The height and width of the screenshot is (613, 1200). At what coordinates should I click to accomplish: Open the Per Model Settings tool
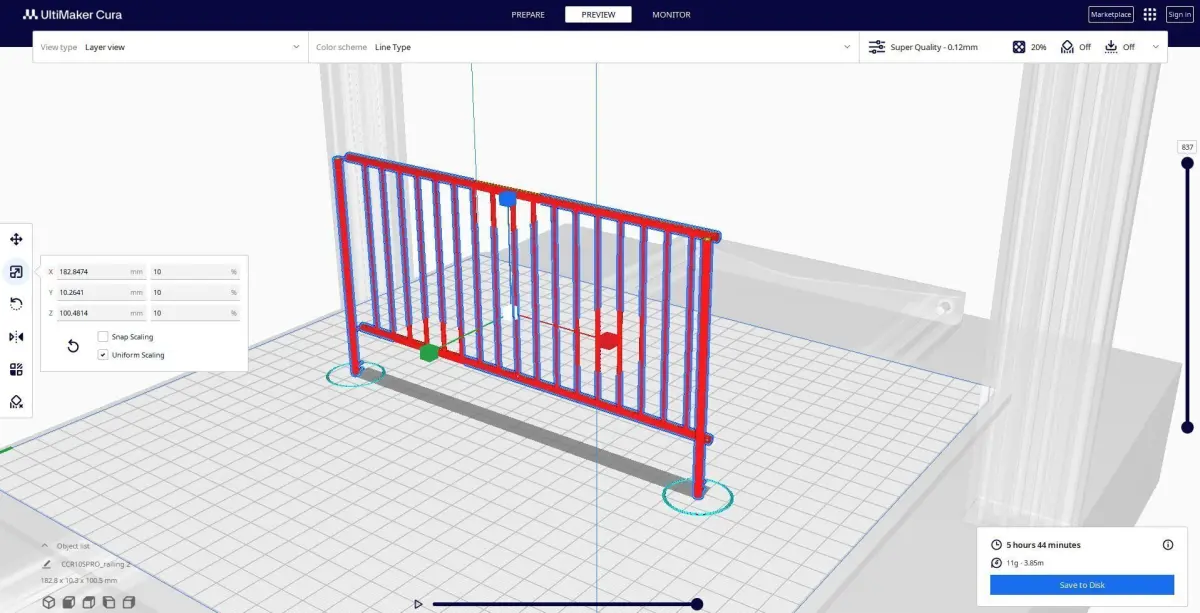(16, 369)
